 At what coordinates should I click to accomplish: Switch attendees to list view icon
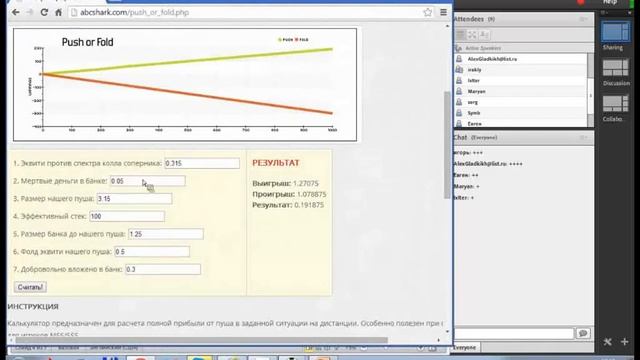click(461, 35)
